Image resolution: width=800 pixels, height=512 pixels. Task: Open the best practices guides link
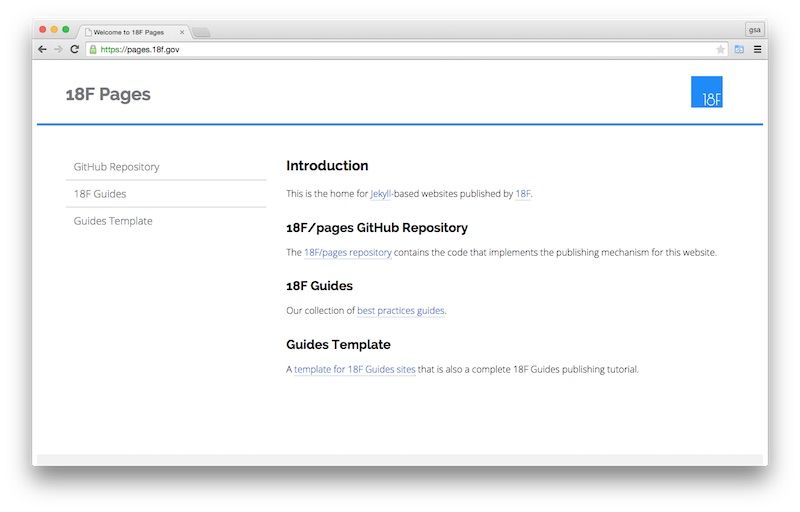[x=401, y=311]
